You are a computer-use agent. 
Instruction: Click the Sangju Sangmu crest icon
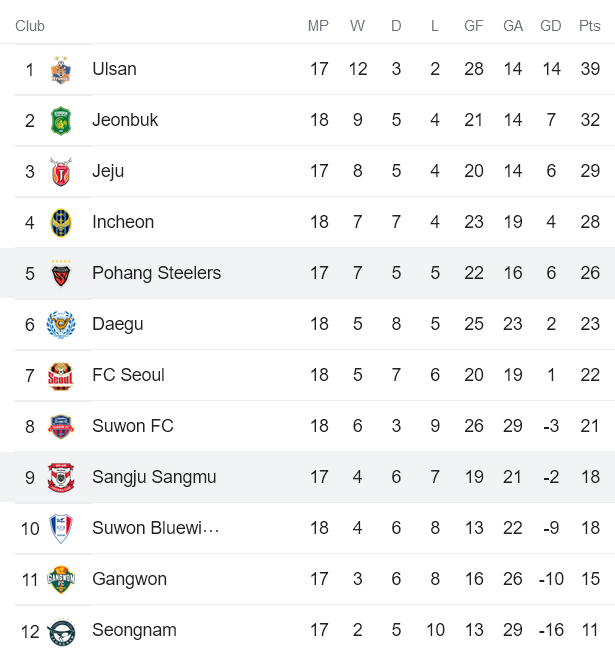[x=61, y=477]
